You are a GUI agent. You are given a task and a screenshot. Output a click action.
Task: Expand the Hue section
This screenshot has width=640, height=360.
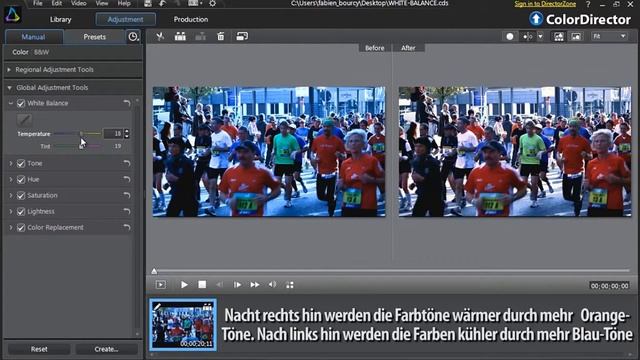pos(11,179)
